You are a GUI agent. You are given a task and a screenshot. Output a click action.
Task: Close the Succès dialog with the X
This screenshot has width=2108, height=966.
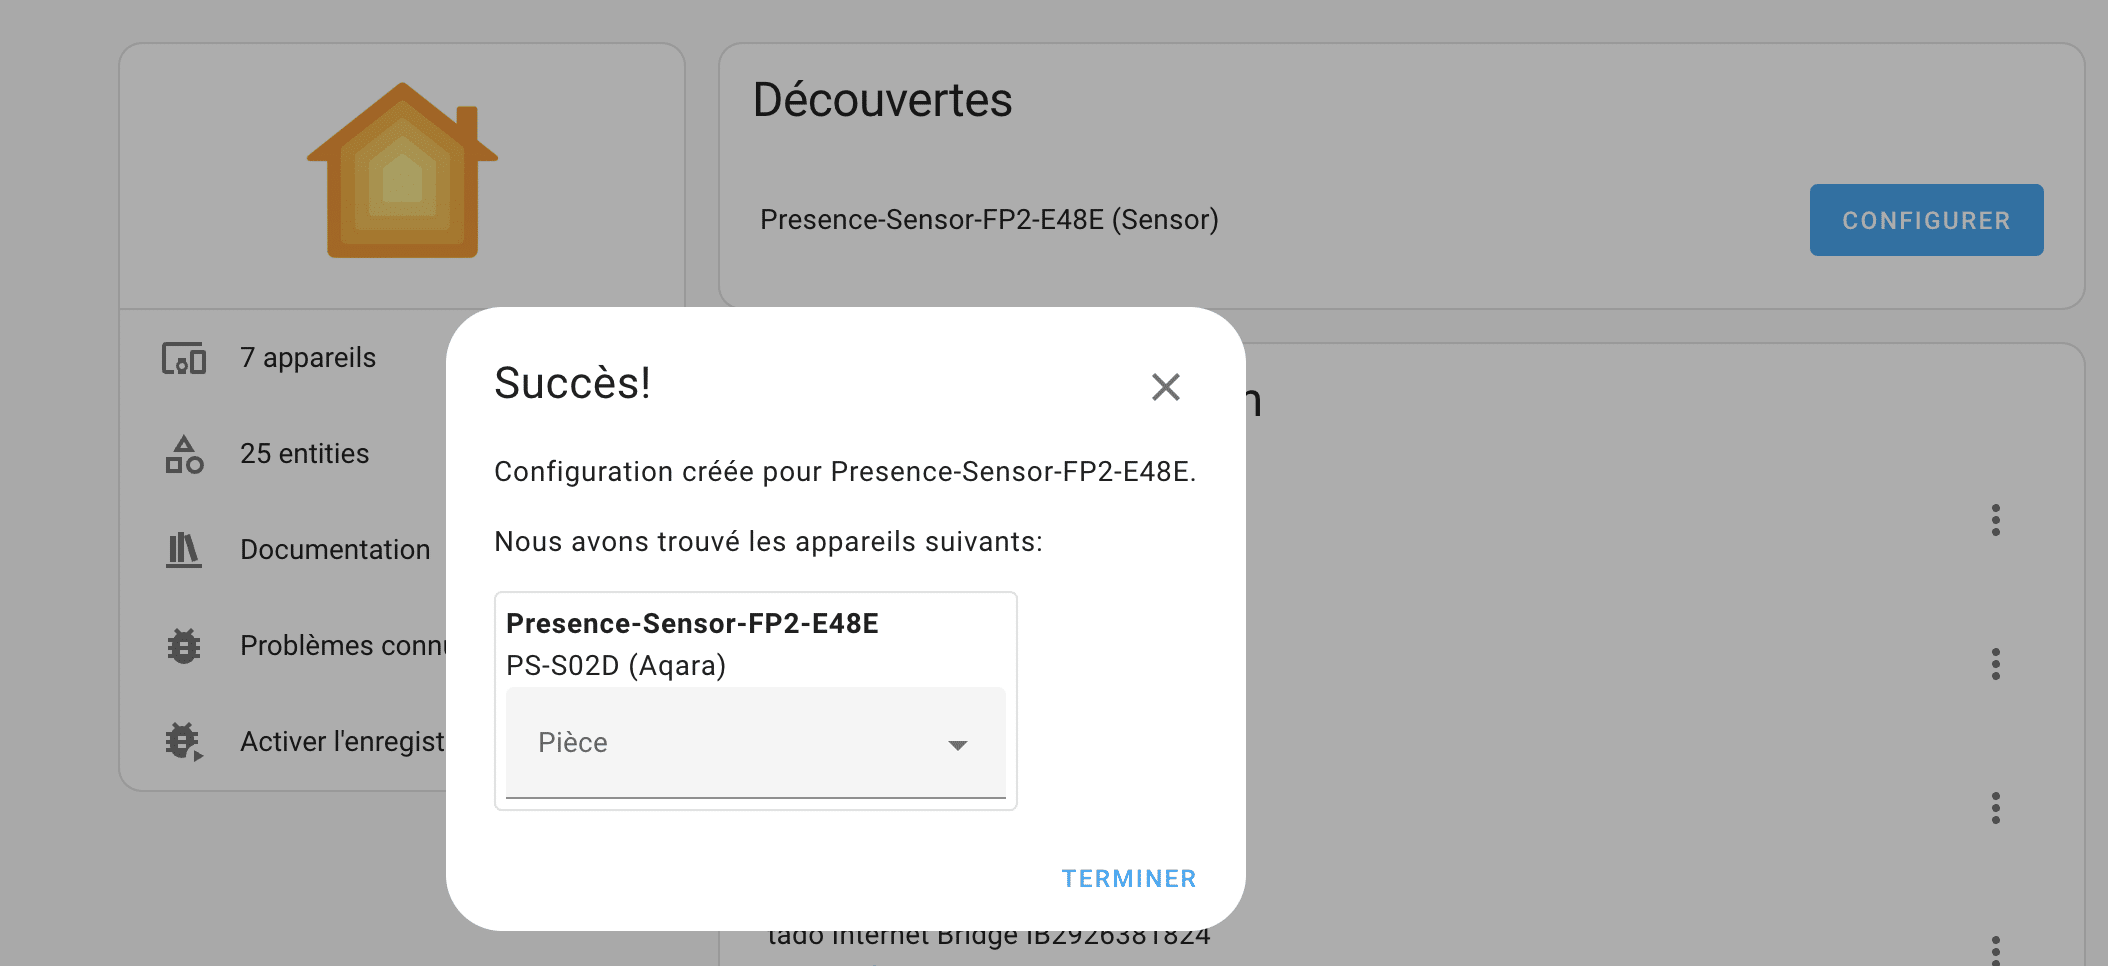1165,387
